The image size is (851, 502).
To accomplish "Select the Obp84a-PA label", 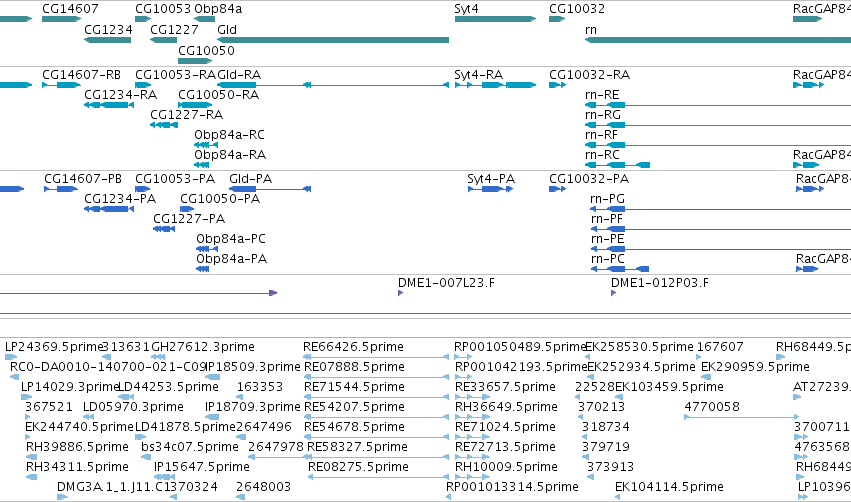I will tap(232, 259).
